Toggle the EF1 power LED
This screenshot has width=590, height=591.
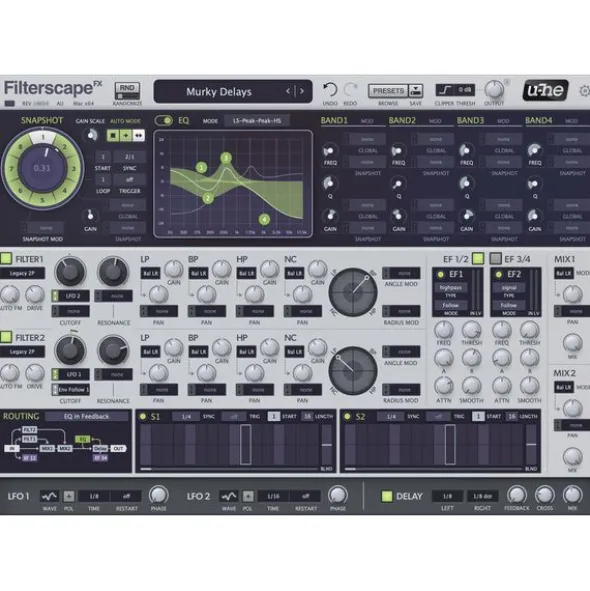click(440, 275)
